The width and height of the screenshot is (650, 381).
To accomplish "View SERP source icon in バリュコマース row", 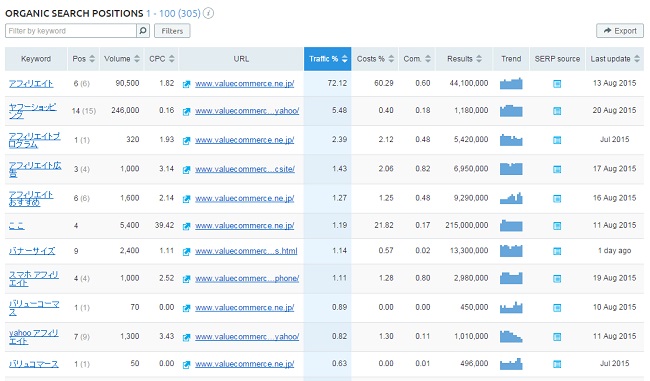I will pyautogui.click(x=557, y=364).
